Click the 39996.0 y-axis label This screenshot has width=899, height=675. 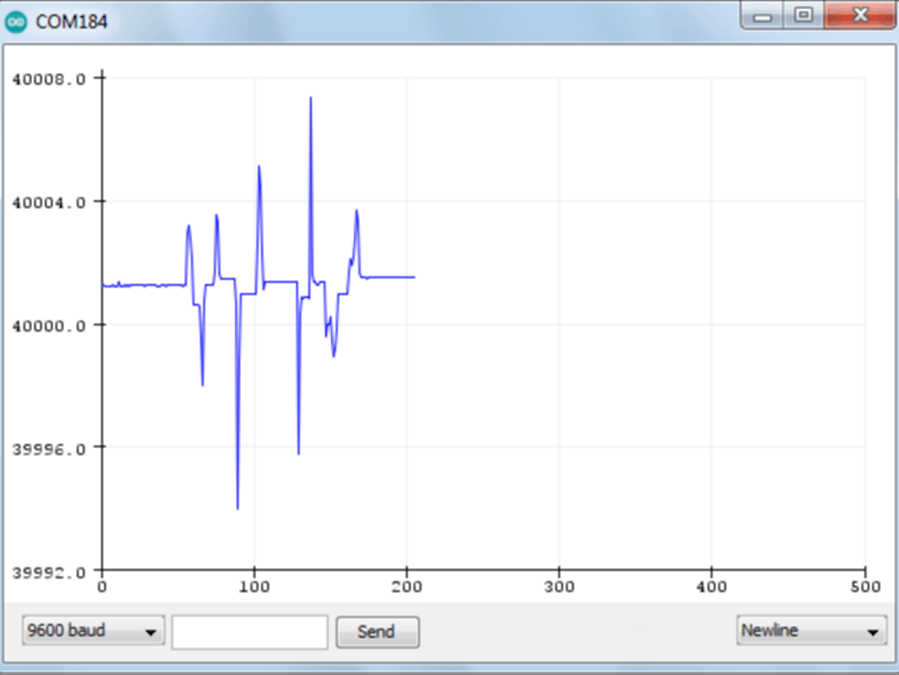point(49,448)
